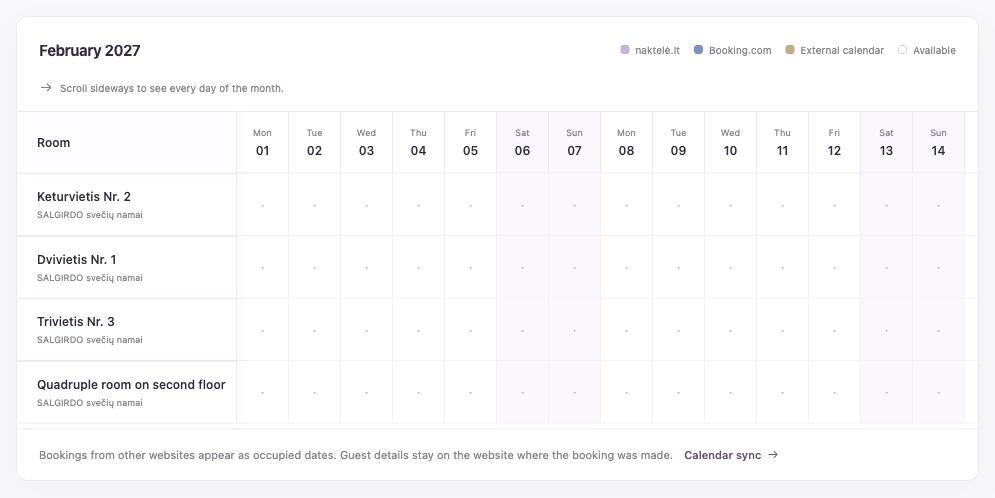Select the Keturvietis Nr. 2 room row
The width and height of the screenshot is (995, 498).
[127, 205]
